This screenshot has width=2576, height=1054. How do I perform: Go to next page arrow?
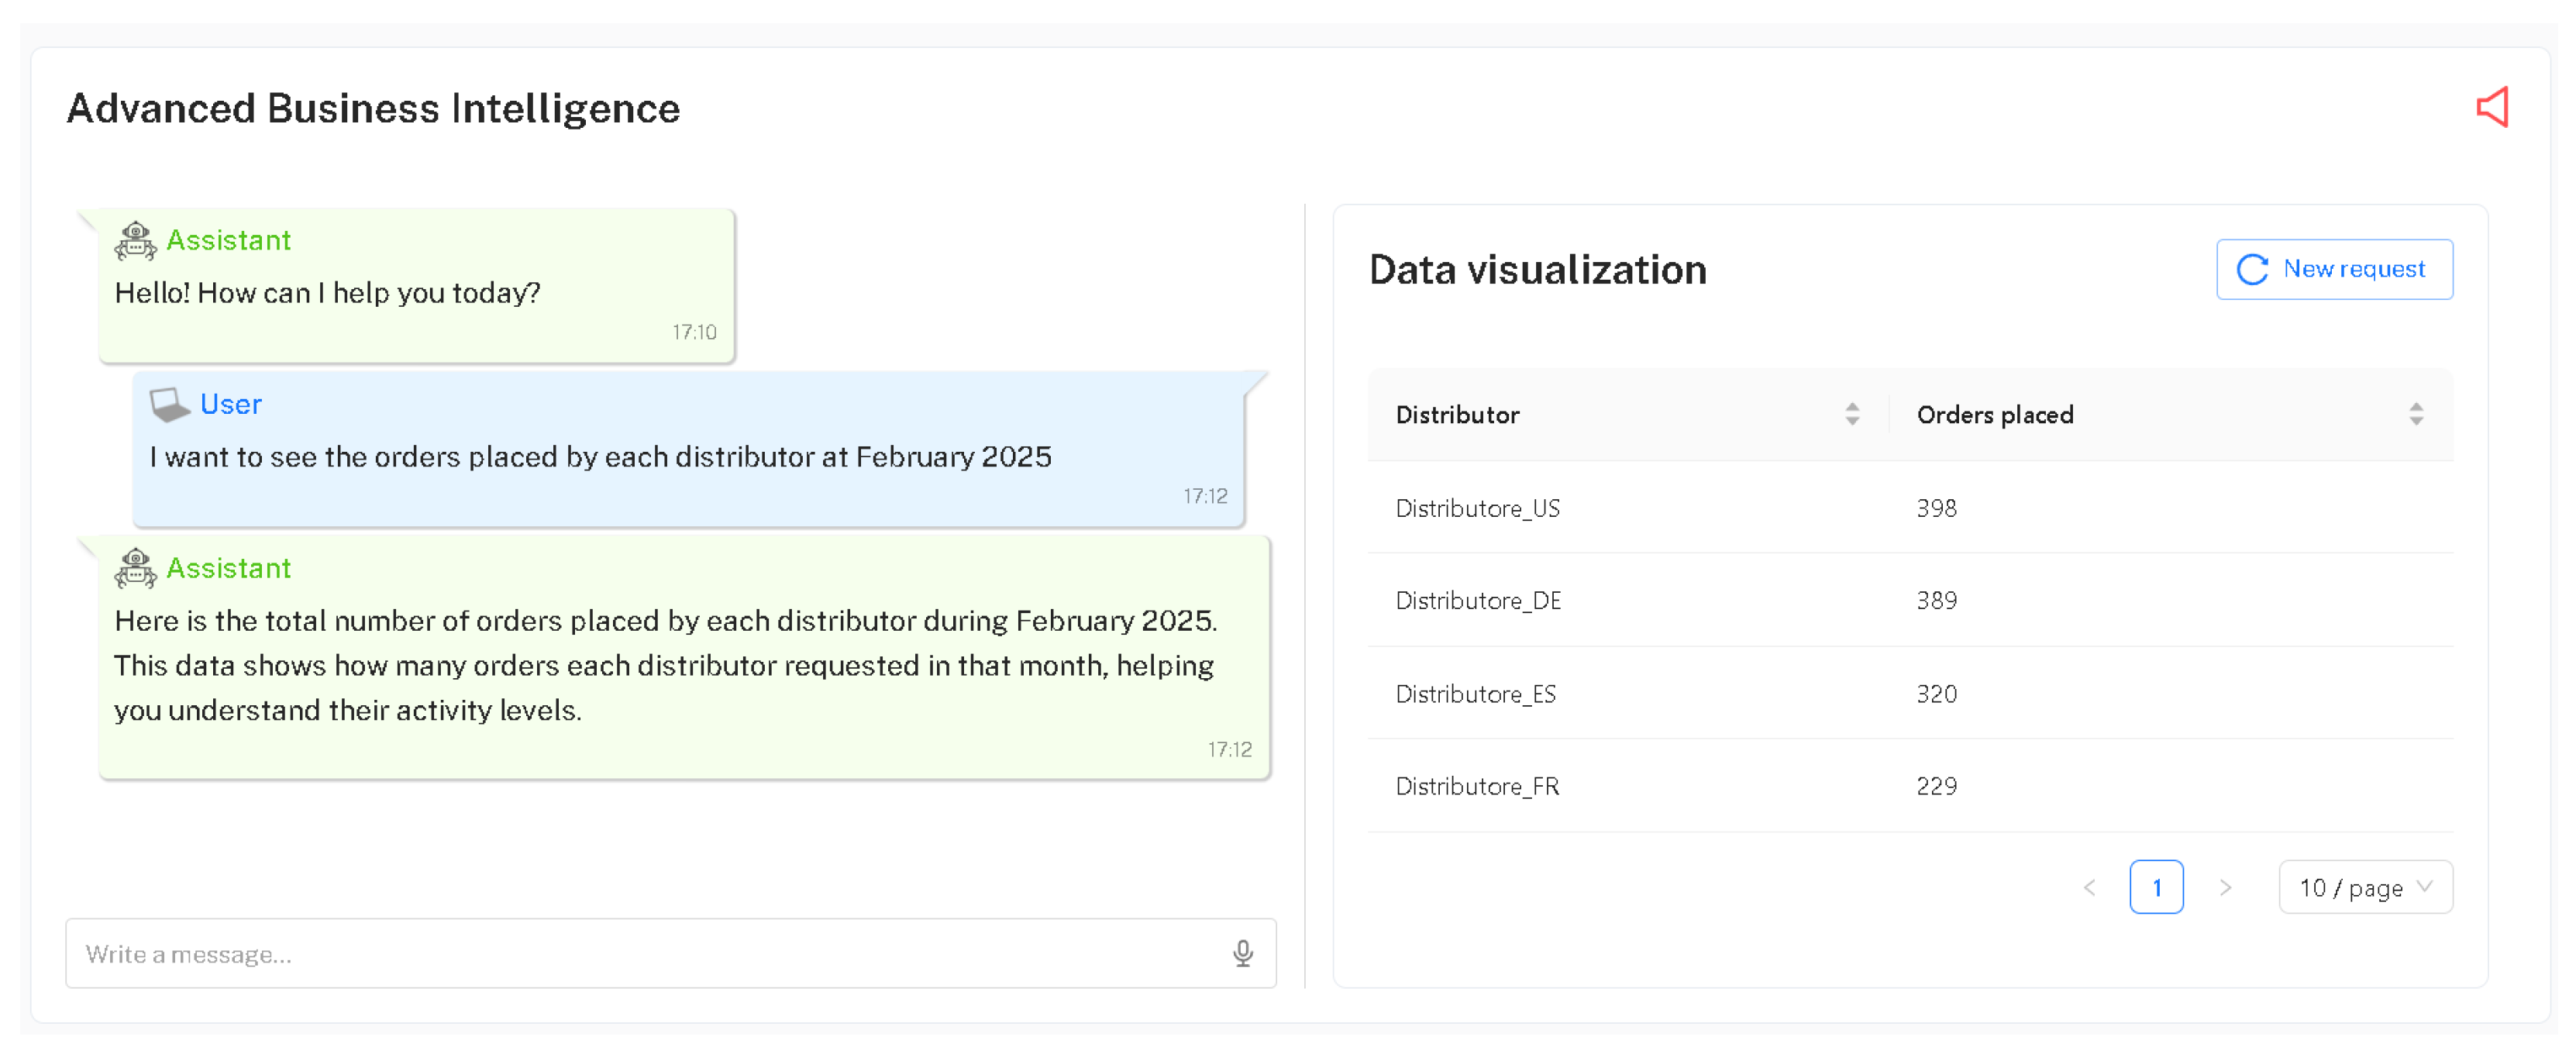[x=2225, y=887]
